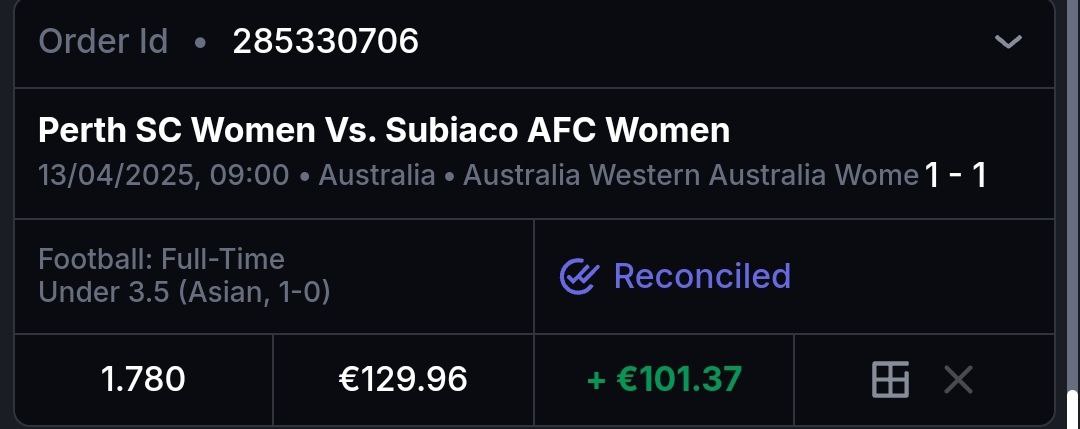This screenshot has width=1080, height=429.
Task: Click the match date 13/04/2025
Action: (120, 176)
